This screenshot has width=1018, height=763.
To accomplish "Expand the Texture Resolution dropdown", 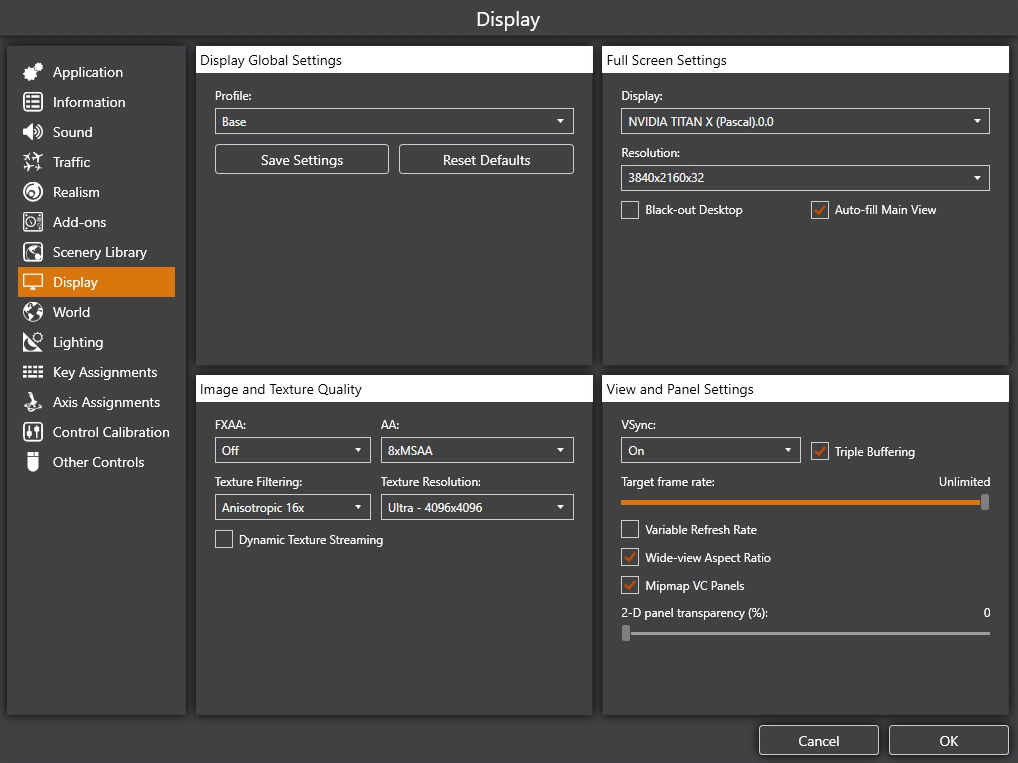I will tap(477, 508).
